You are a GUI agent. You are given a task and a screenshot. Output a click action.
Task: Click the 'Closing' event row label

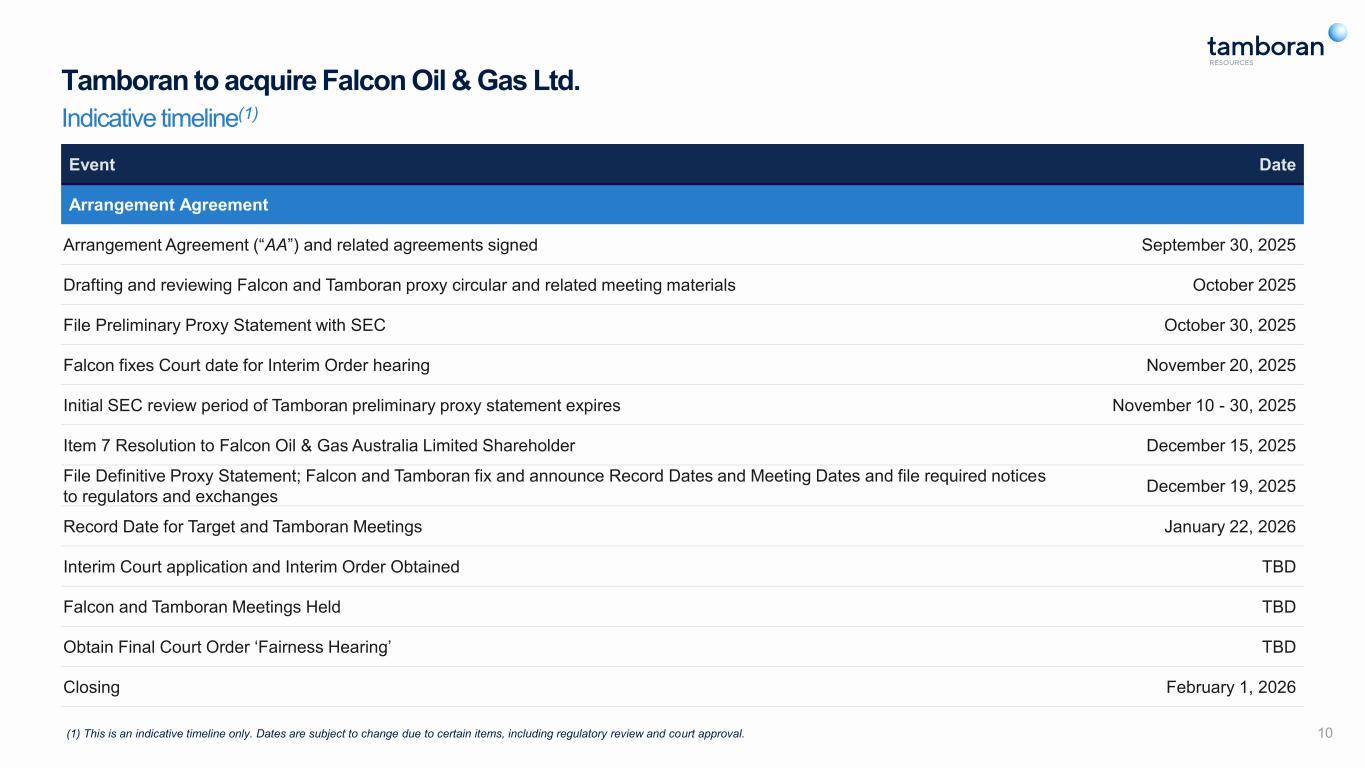point(91,687)
